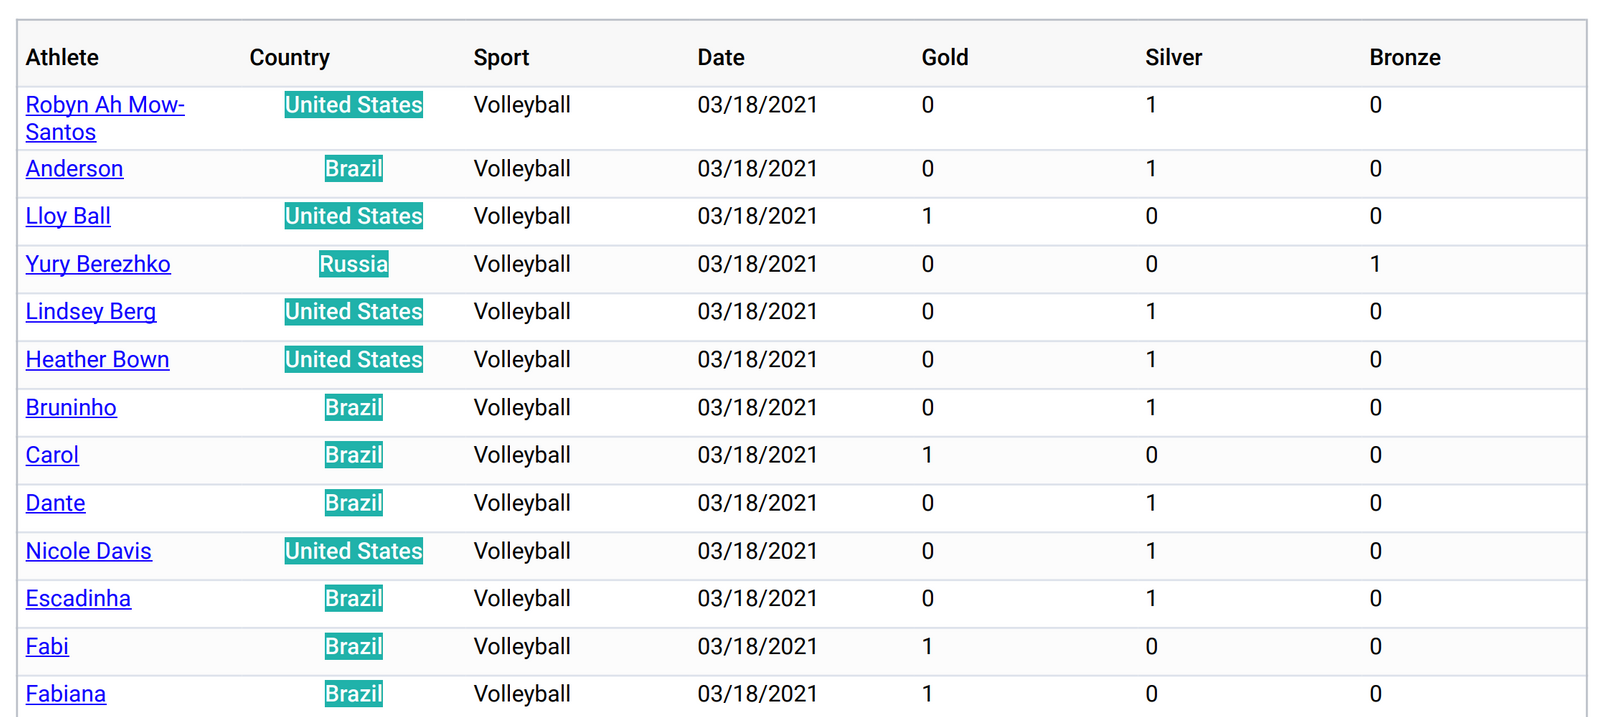
Task: Click the Gold column header
Action: (945, 58)
